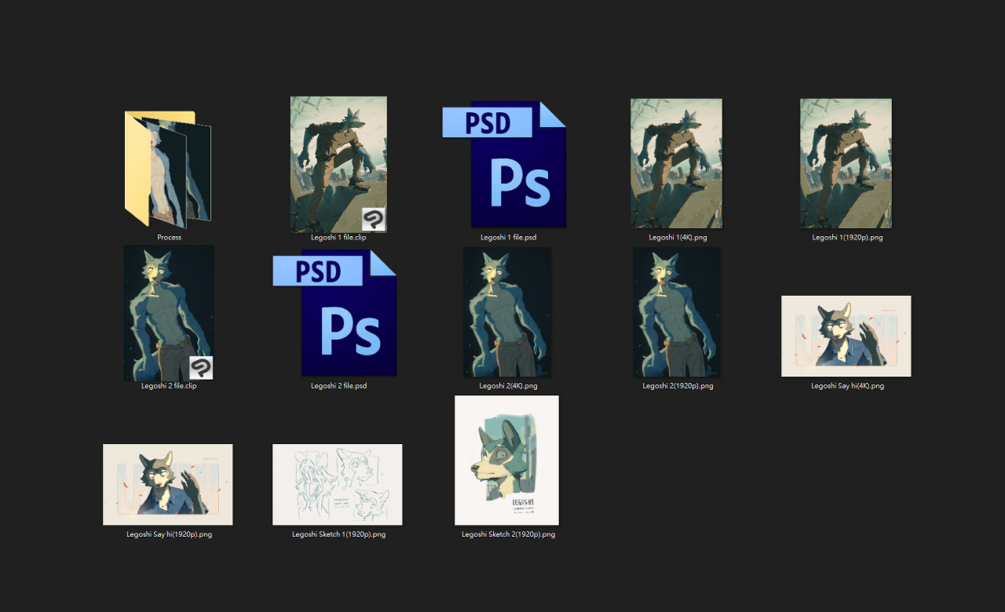Open the Legoshi Say hi(1920p).png thumbnail

click(x=168, y=484)
